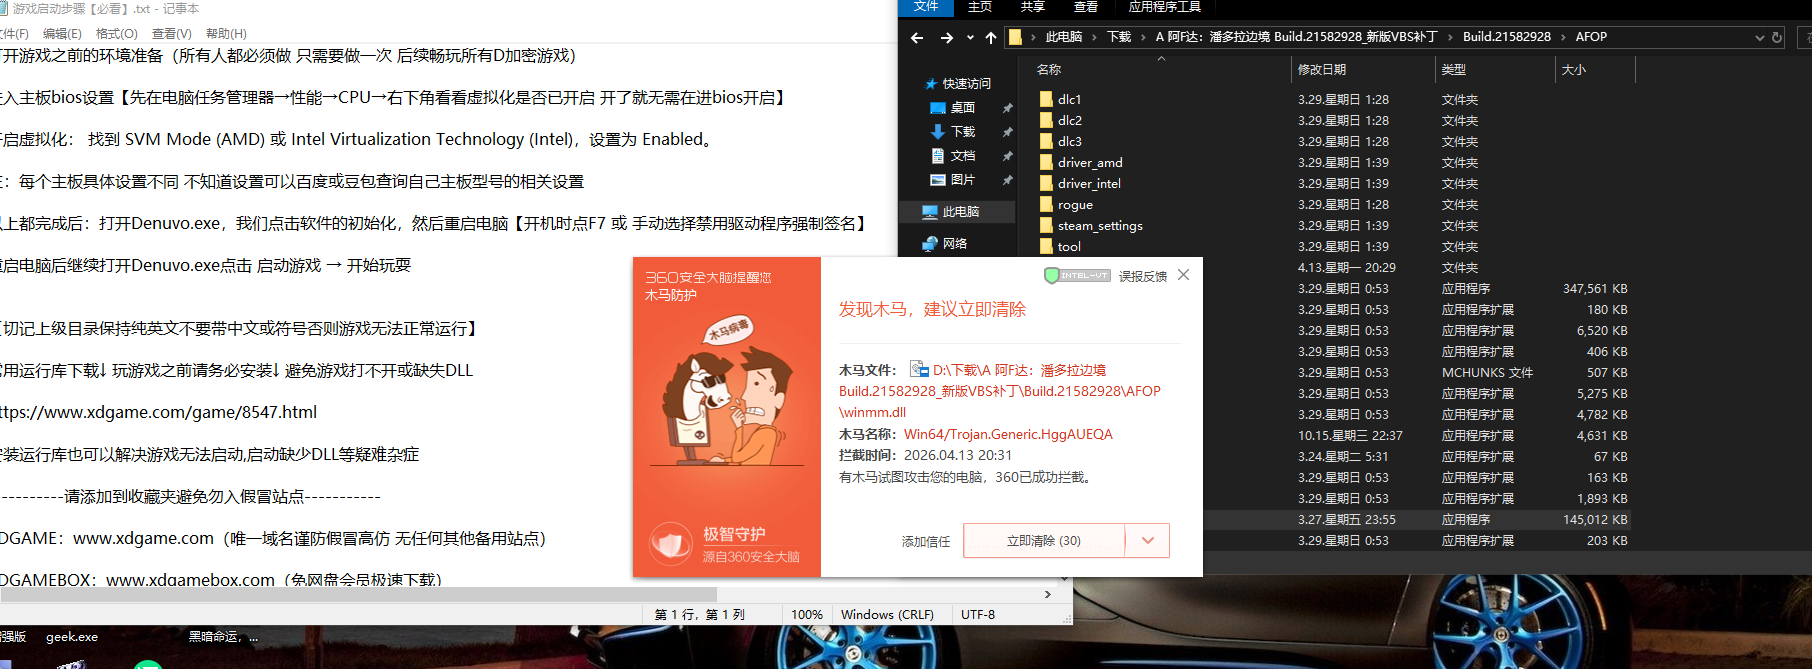Viewport: 1812px width, 669px height.
Task: Switch to the 共享 ribbon tab
Action: (x=1033, y=7)
